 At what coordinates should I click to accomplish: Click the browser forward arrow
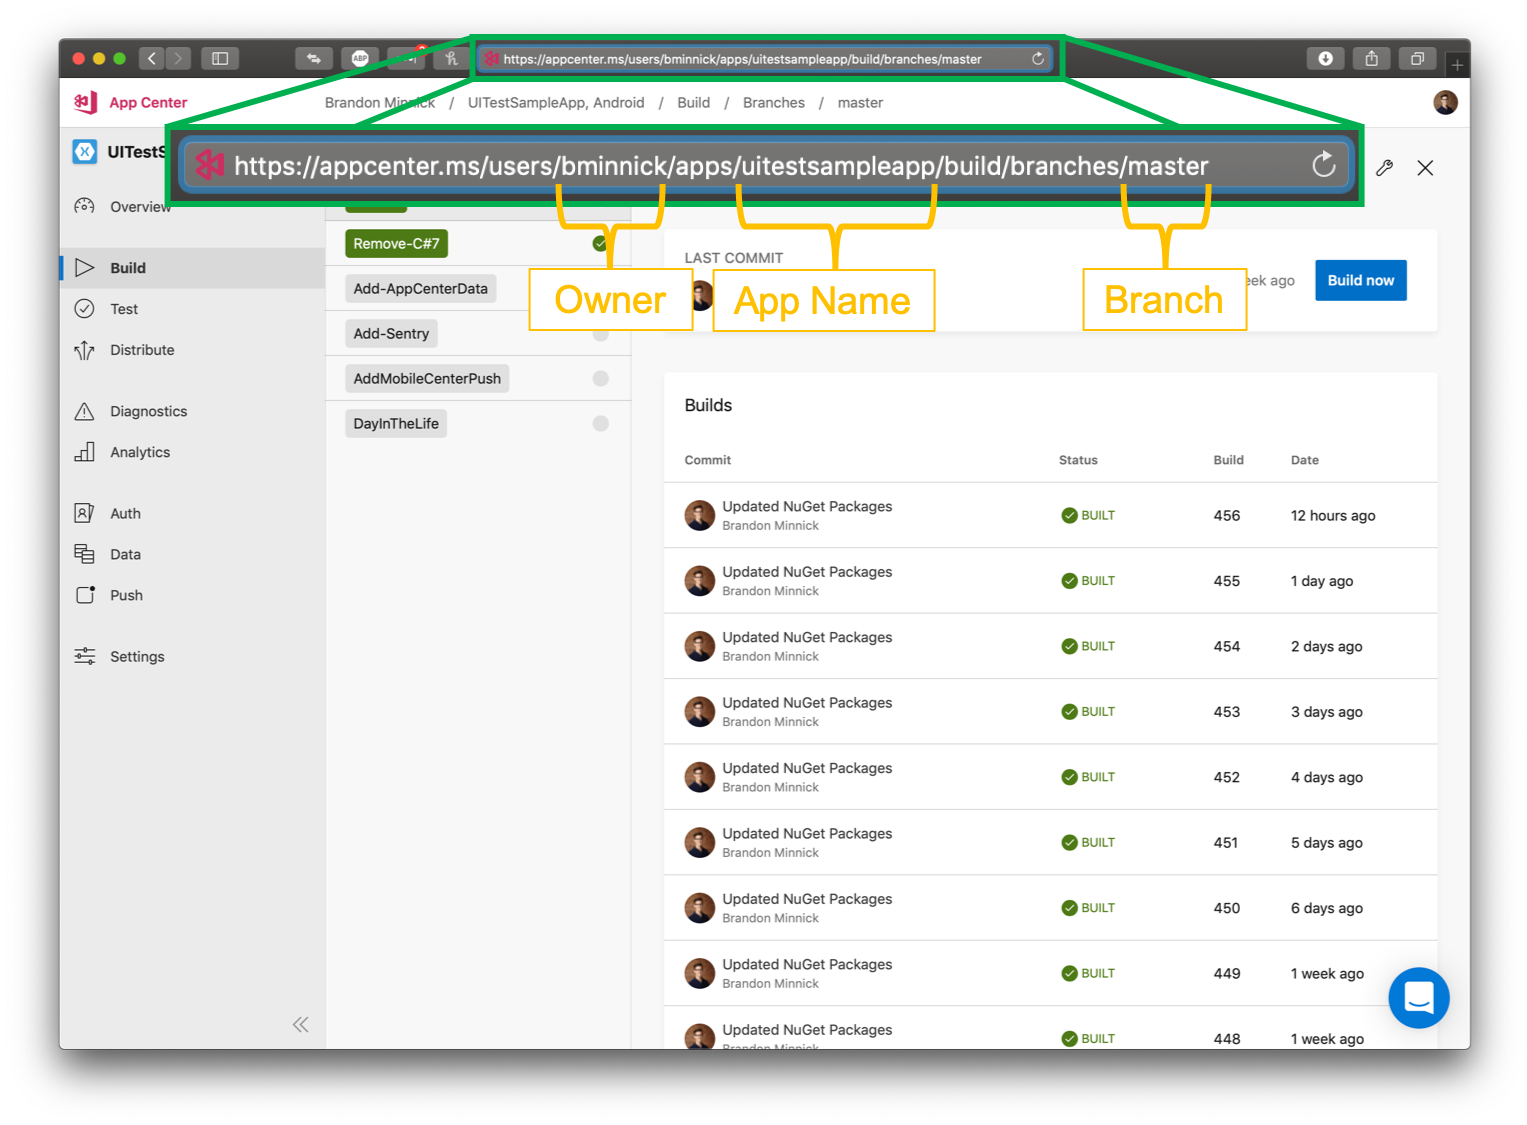[x=178, y=59]
